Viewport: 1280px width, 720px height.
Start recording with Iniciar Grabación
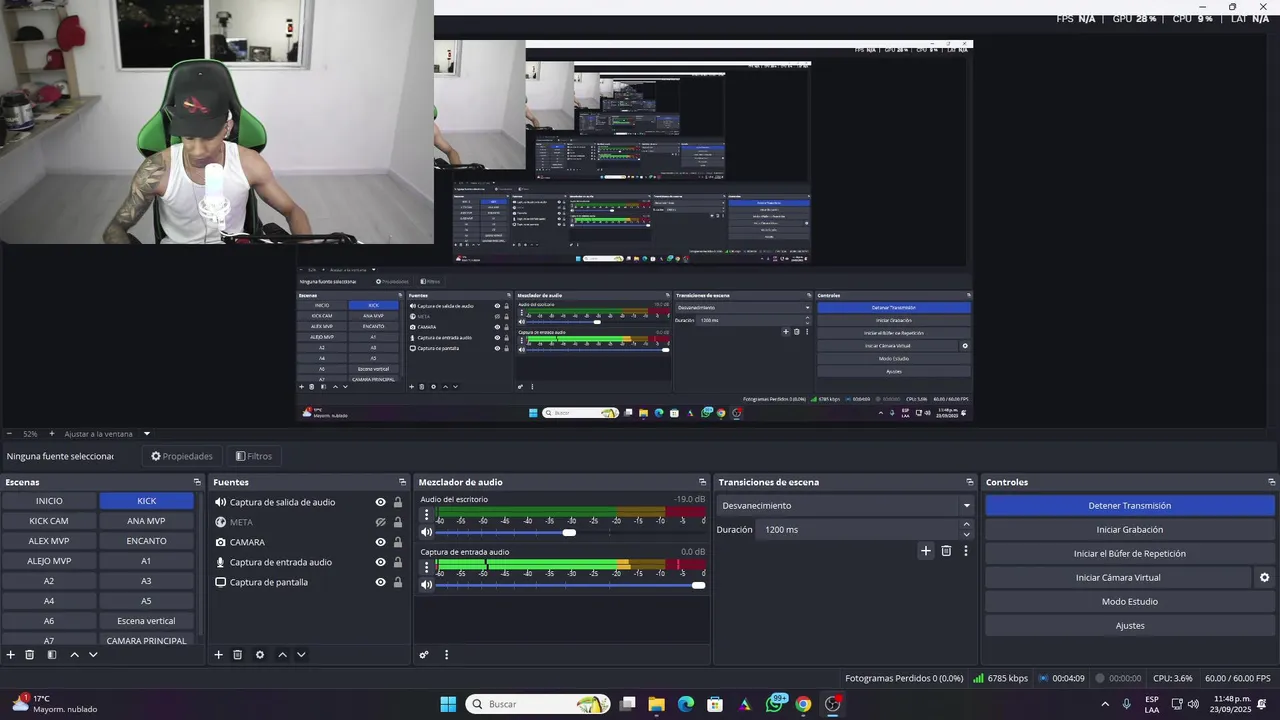click(x=1129, y=530)
